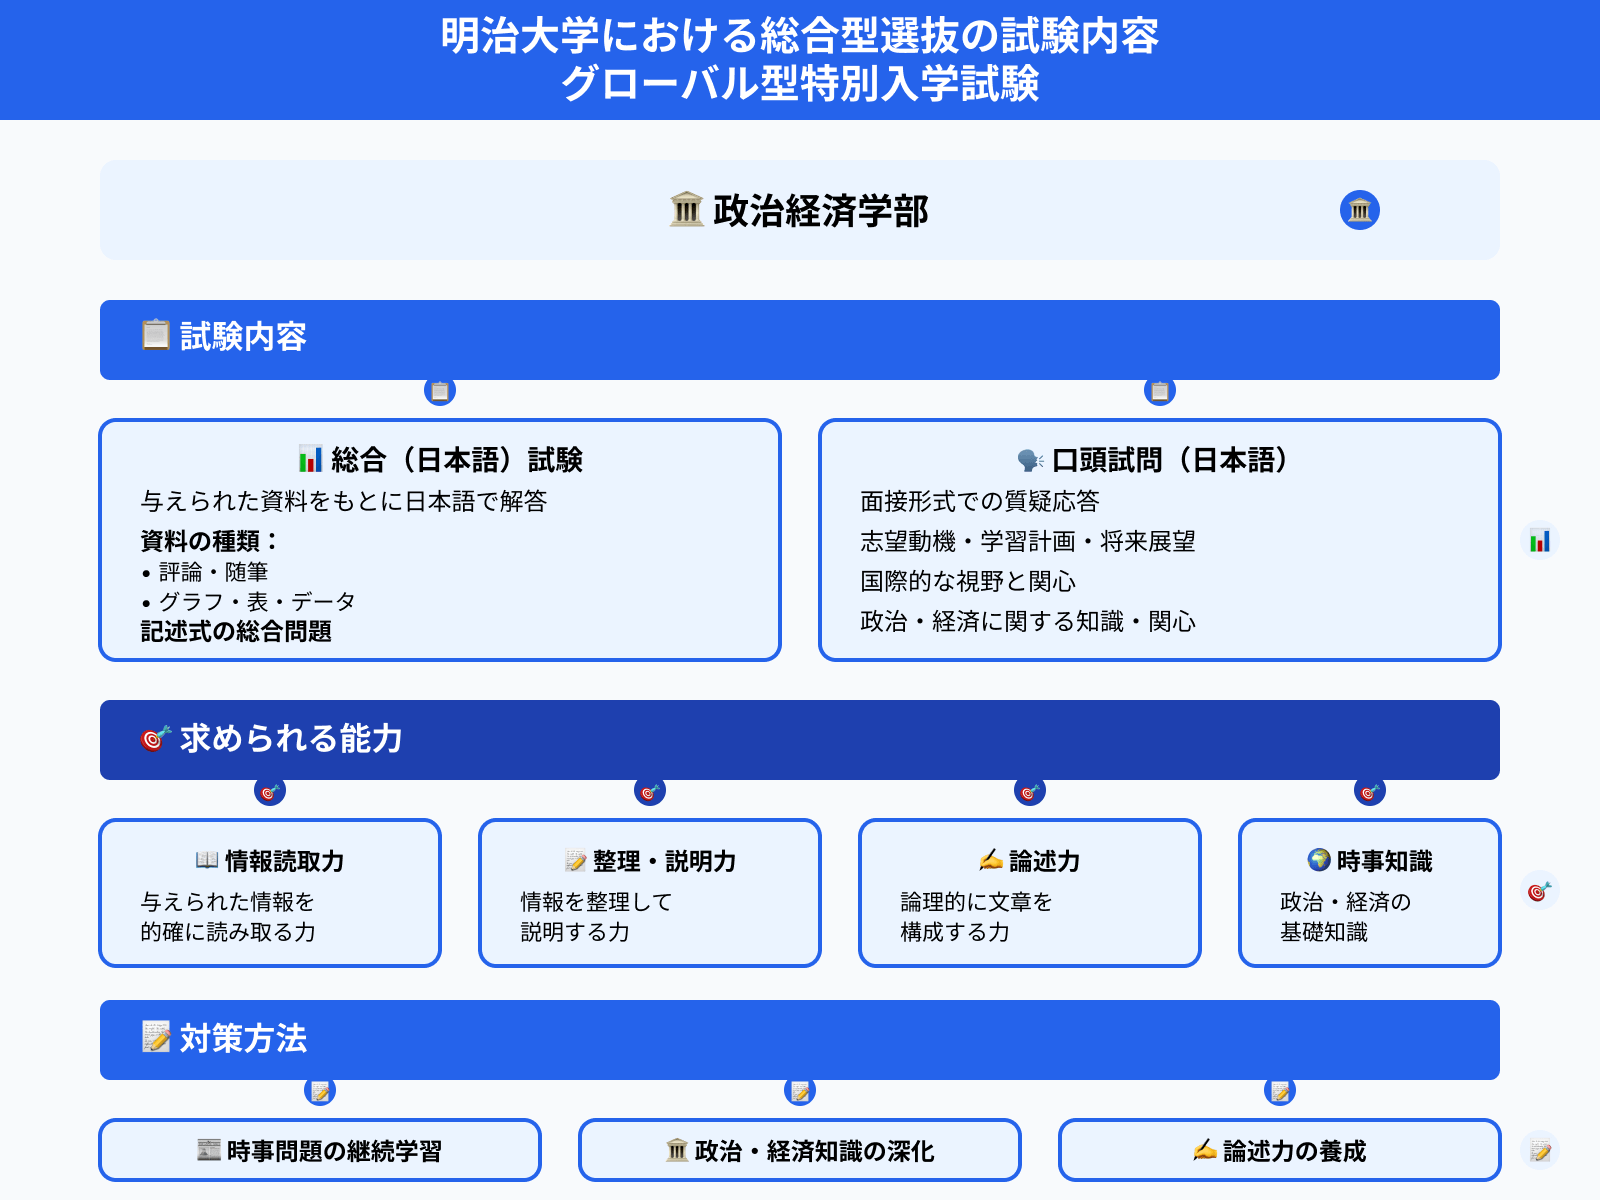Click the text 説明する力

tap(575, 932)
